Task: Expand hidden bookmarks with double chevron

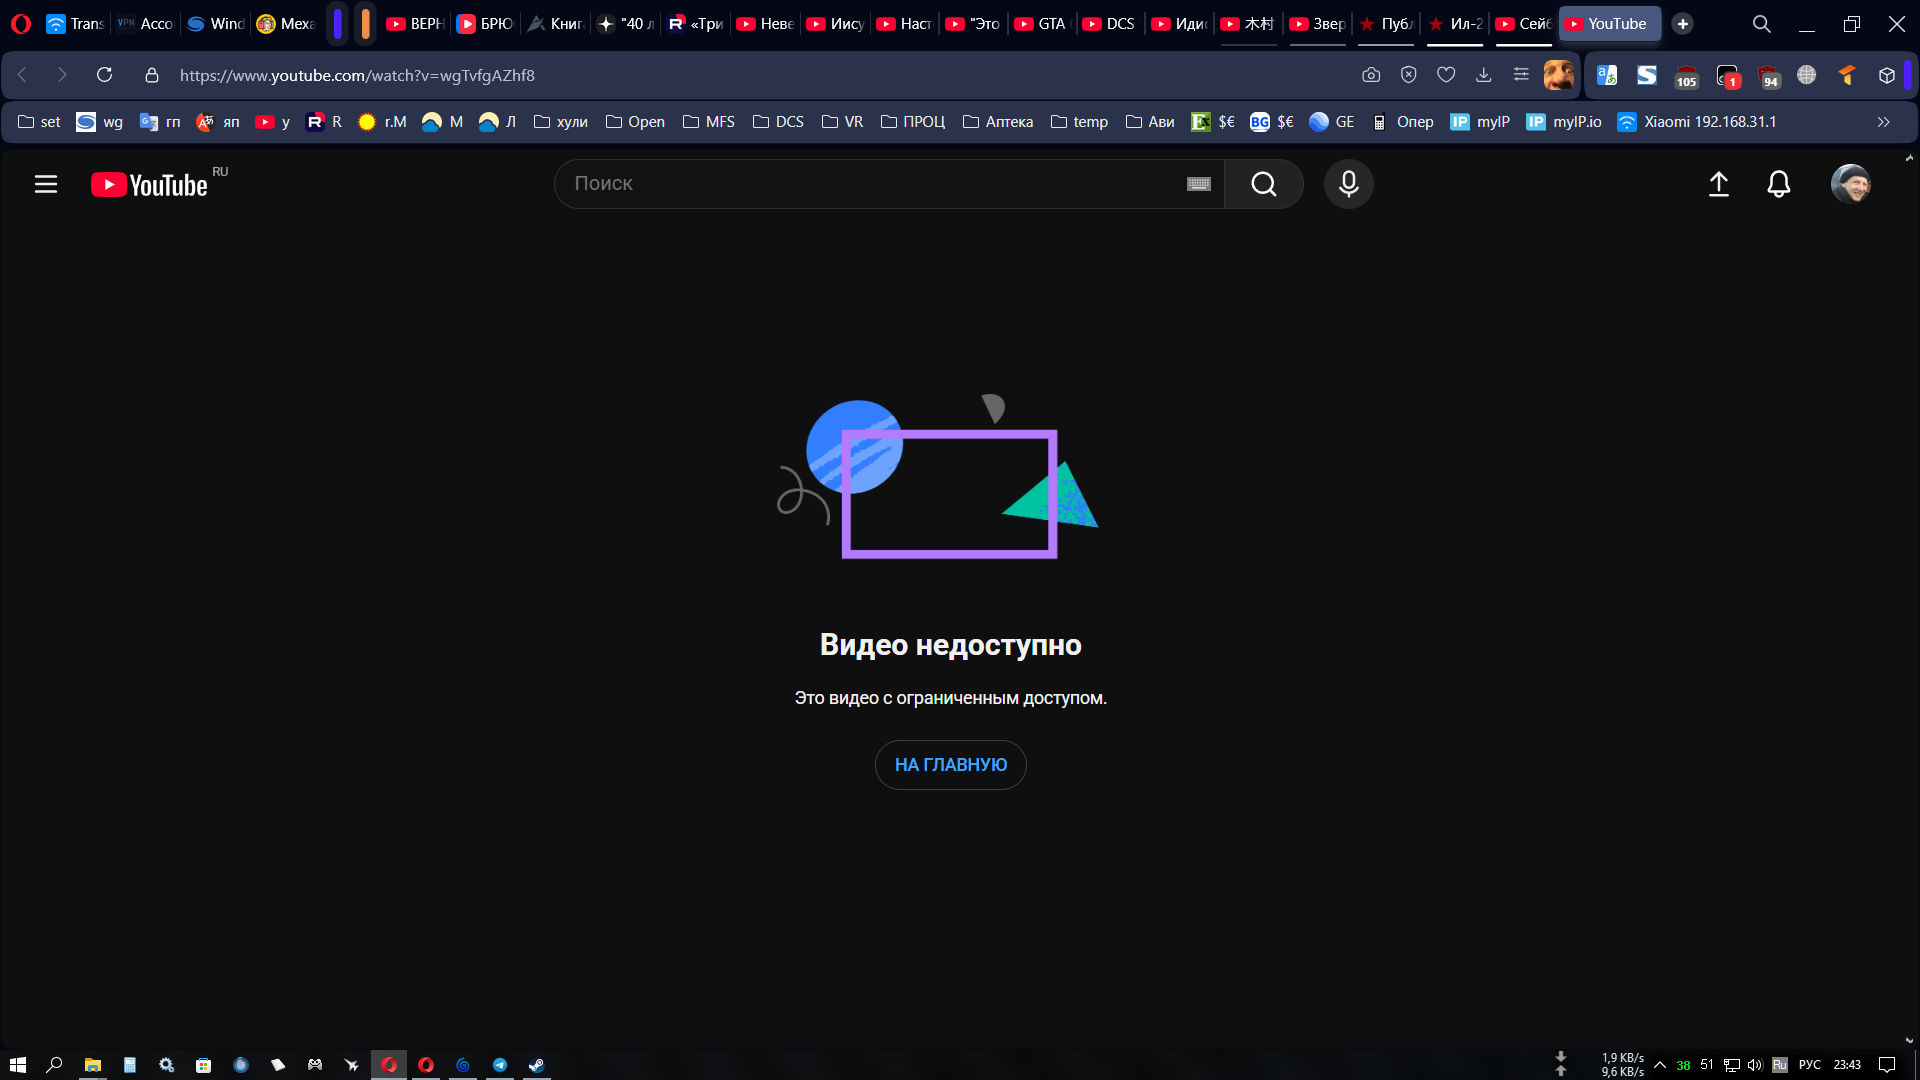Action: point(1883,122)
